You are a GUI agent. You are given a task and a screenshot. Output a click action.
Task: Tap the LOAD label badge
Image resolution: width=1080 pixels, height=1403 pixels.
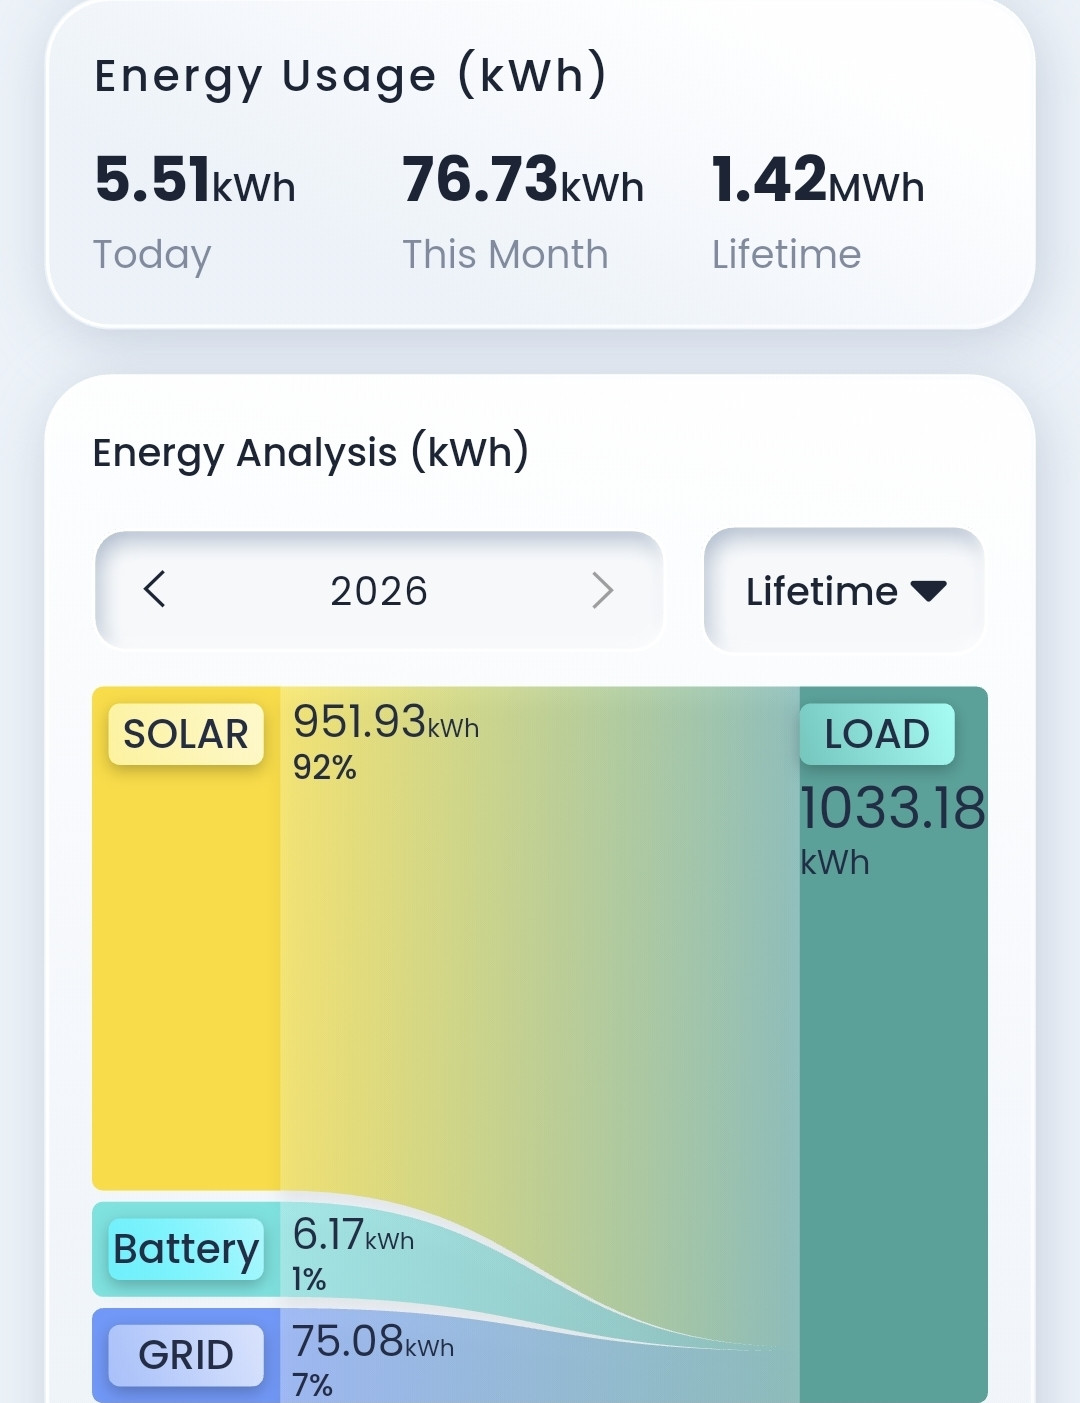coord(877,734)
